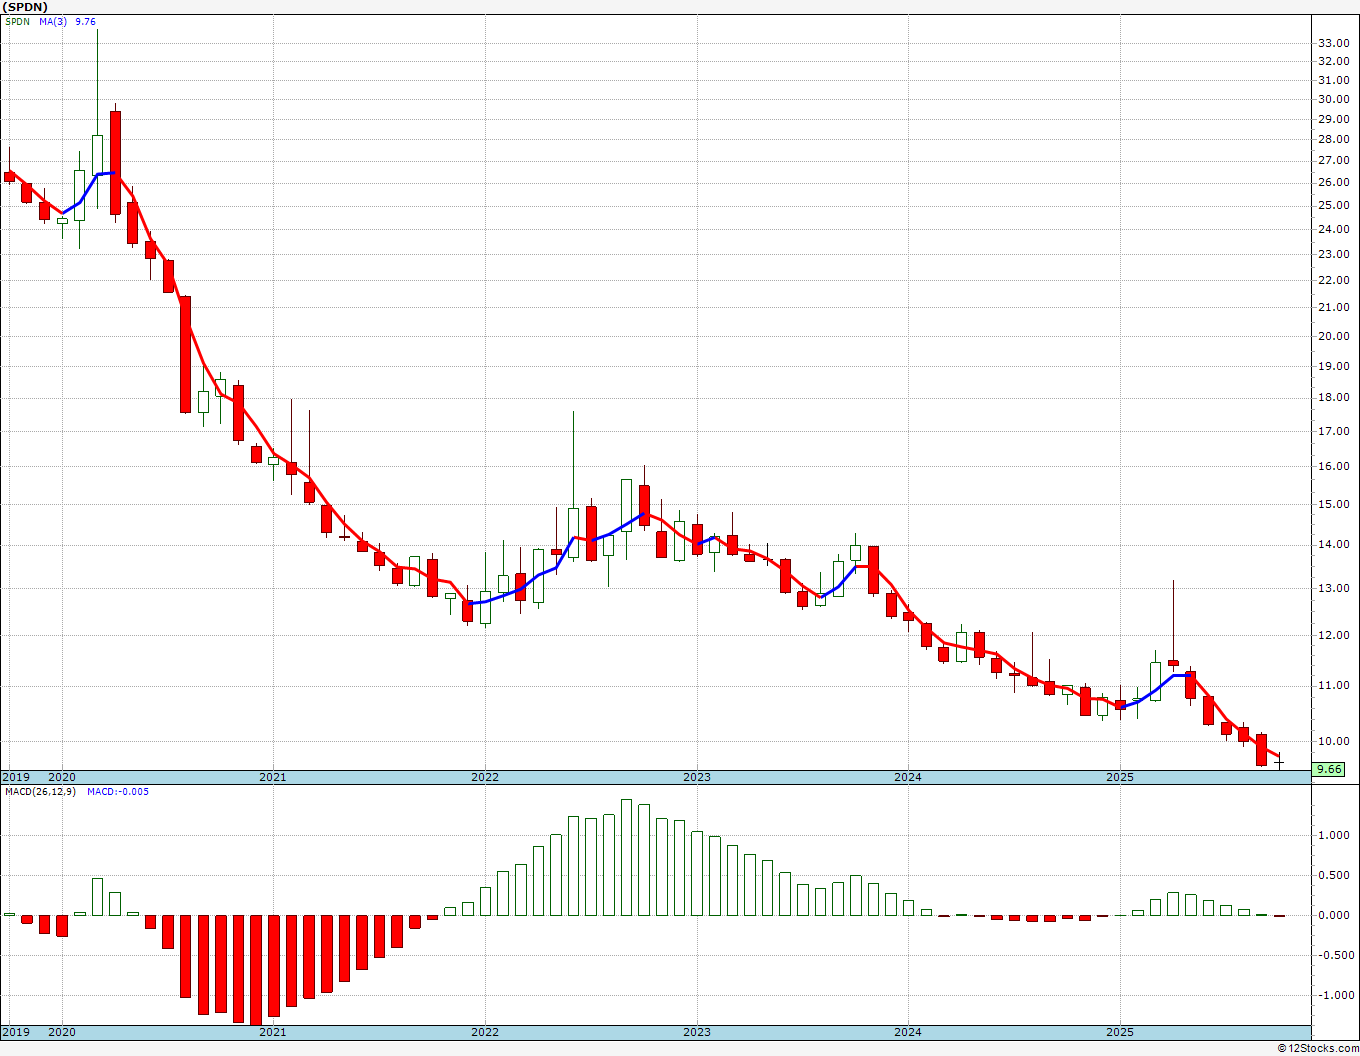Click the 19.00 price axis label
The width and height of the screenshot is (1360, 1056).
pos(1333,366)
